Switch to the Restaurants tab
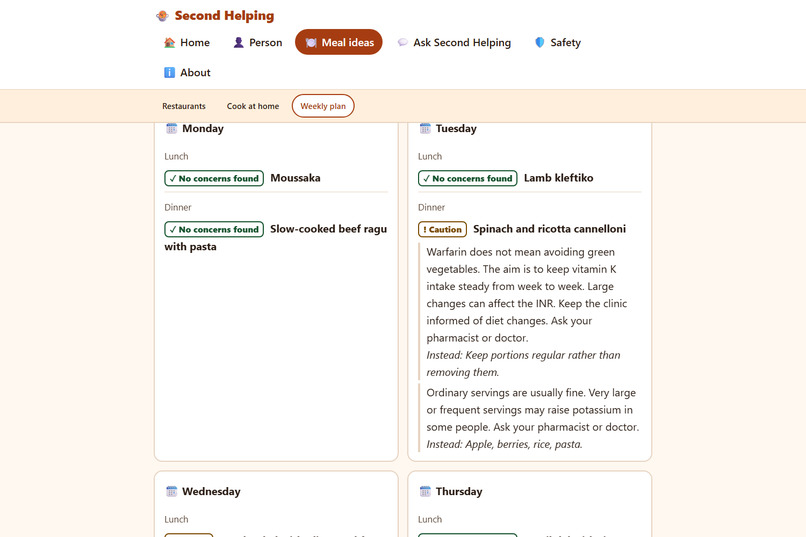The height and width of the screenshot is (537, 806). click(x=184, y=106)
